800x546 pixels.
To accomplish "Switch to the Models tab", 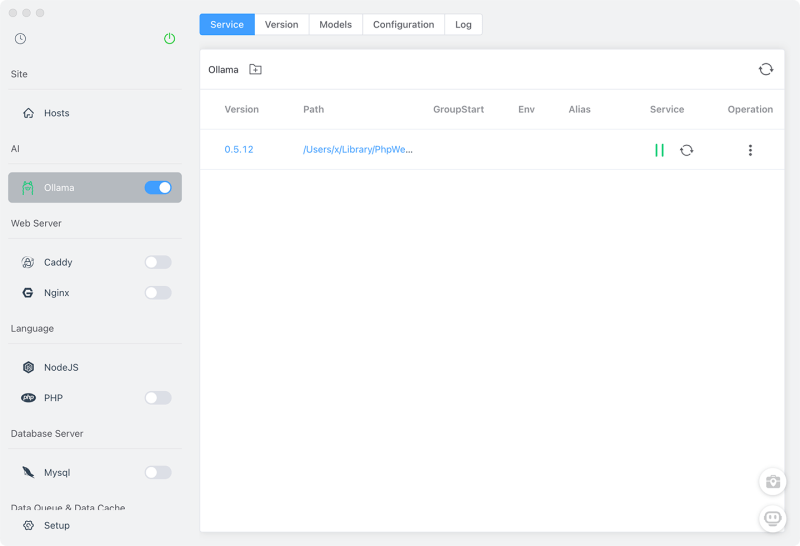I will [x=336, y=24].
